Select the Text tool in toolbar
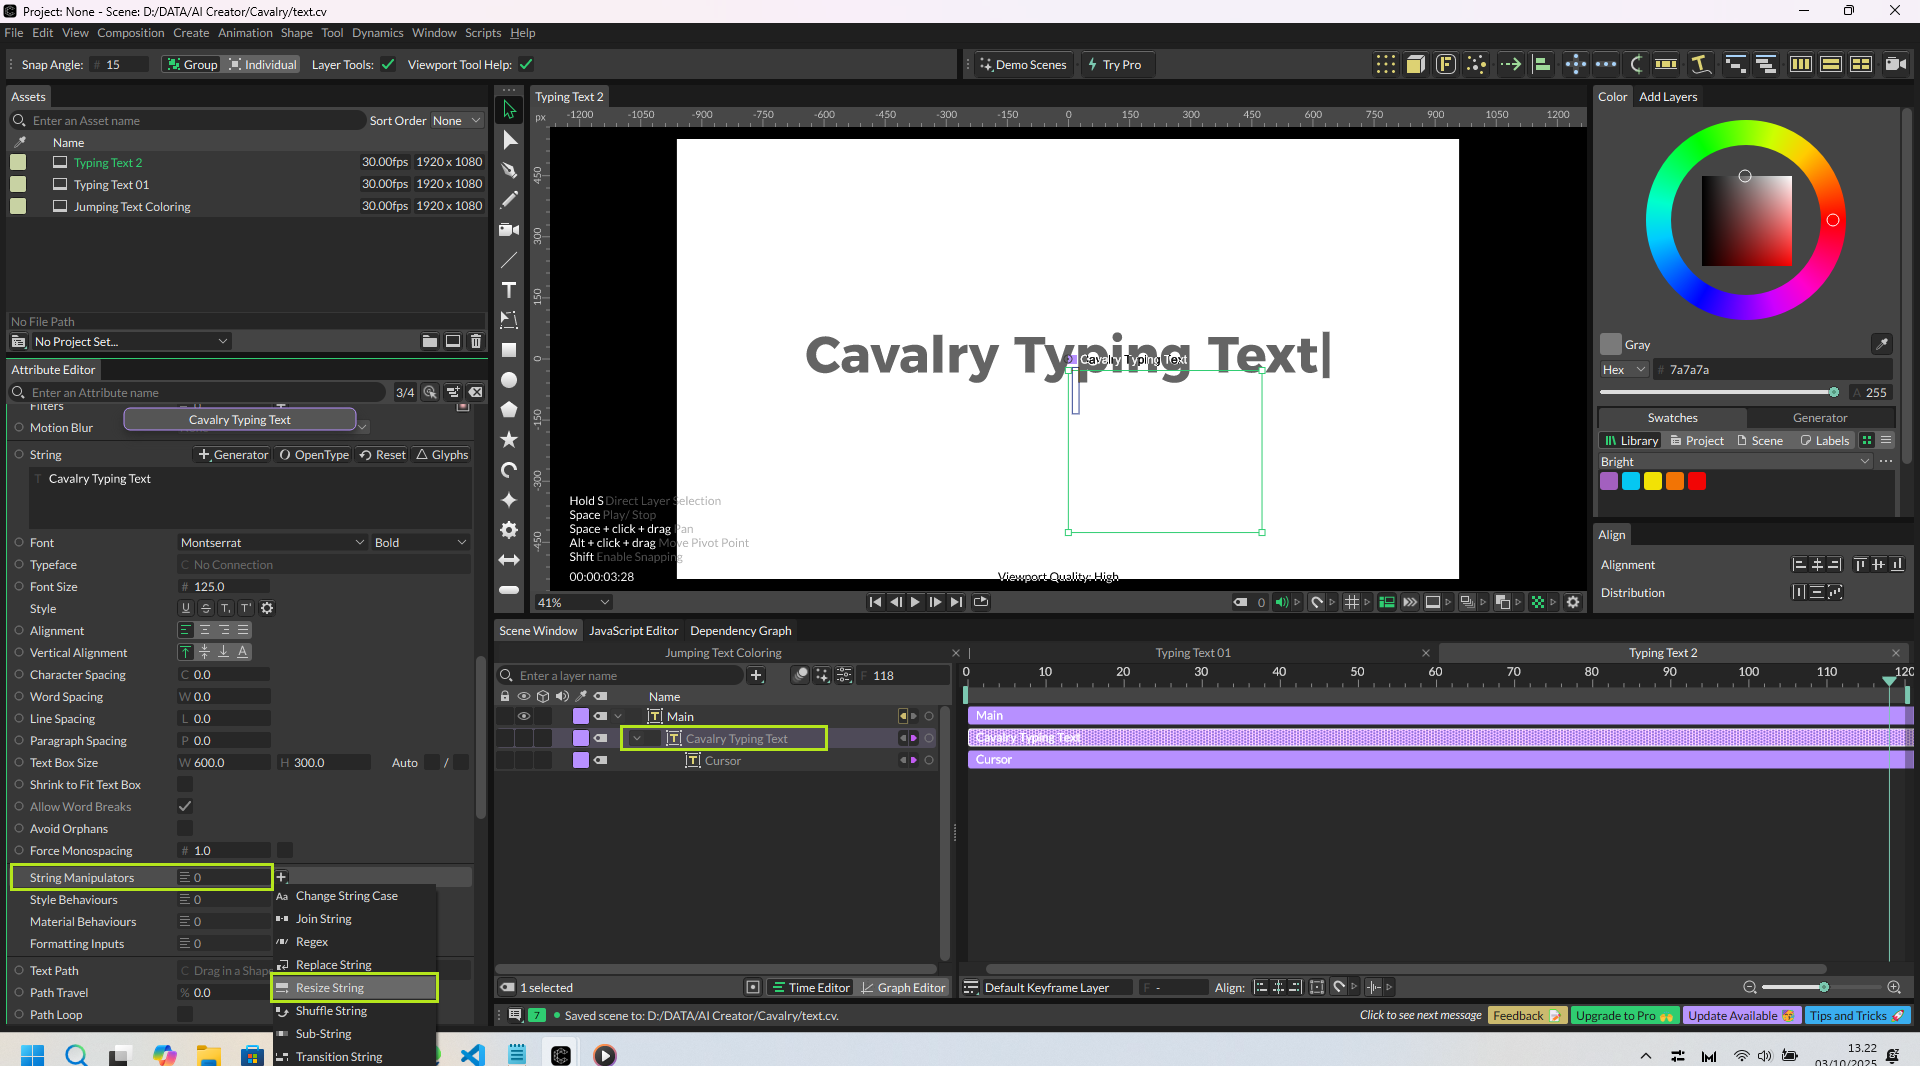Viewport: 1920px width, 1066px height. click(509, 290)
